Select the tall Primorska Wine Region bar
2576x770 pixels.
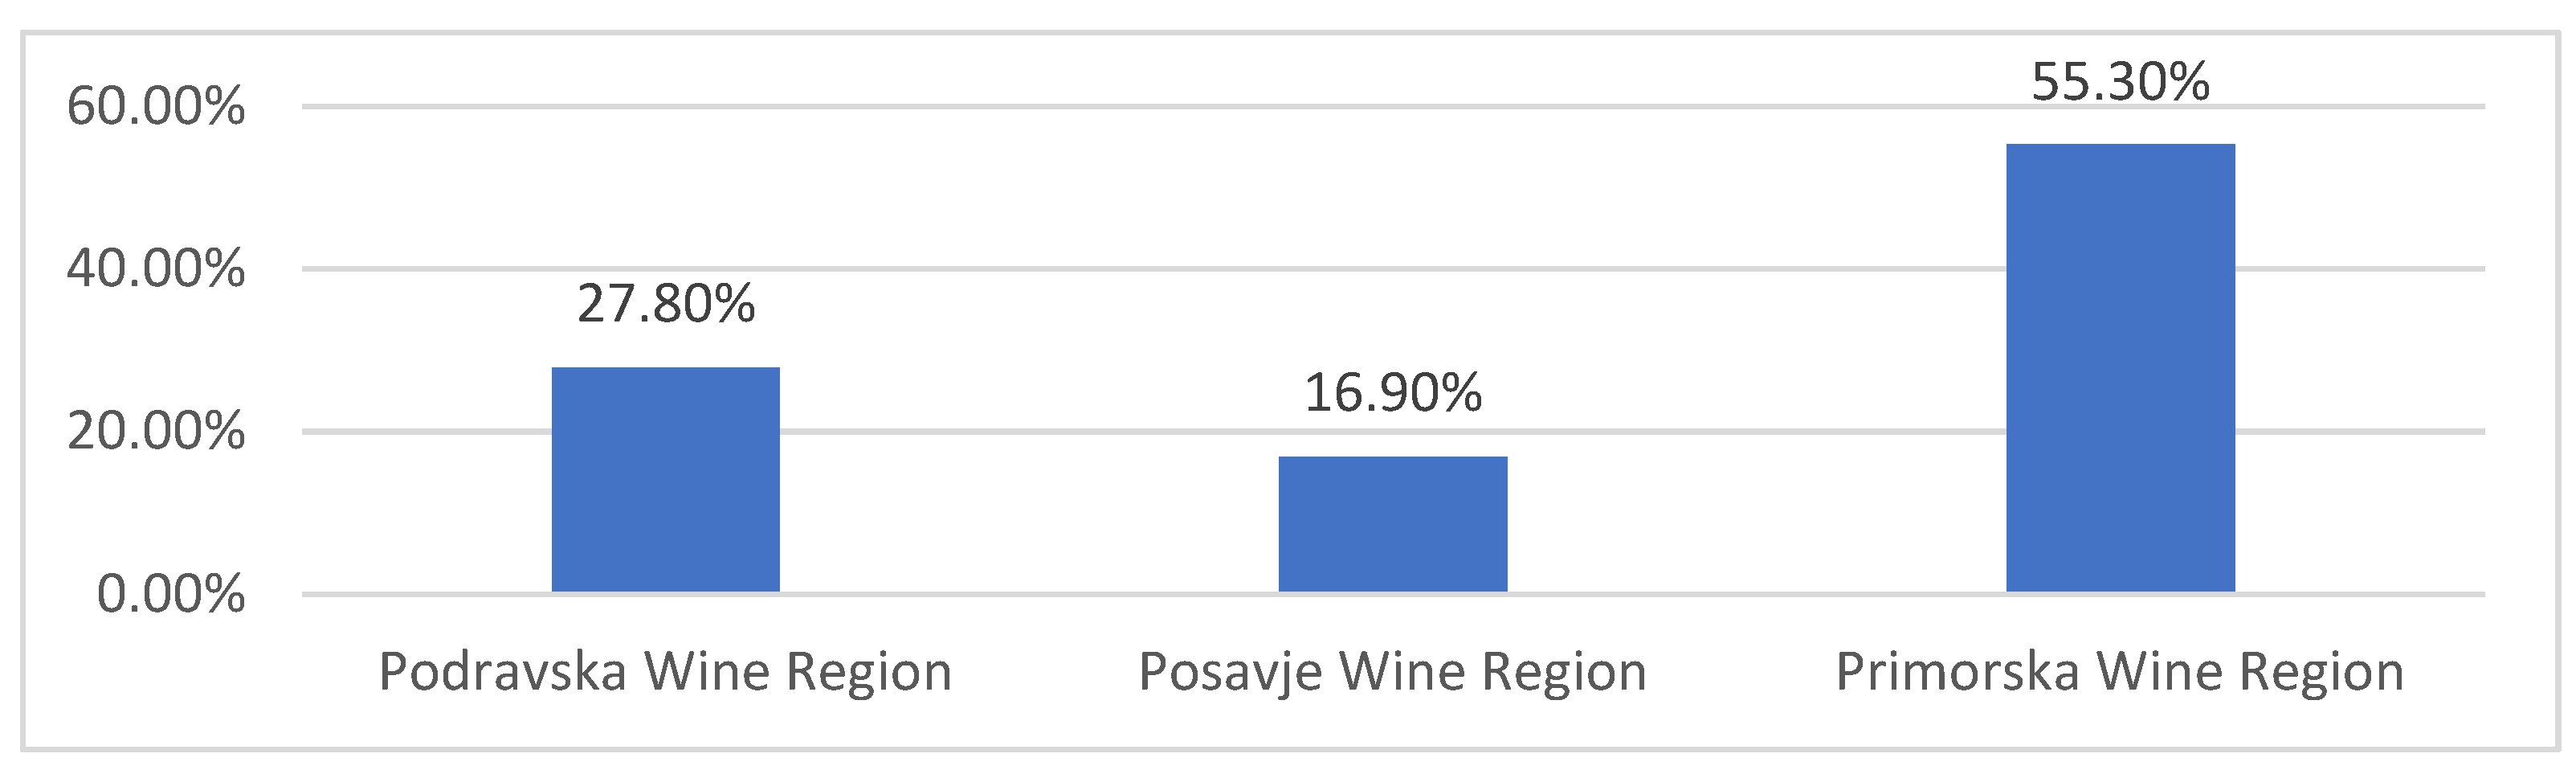[x=2120, y=368]
